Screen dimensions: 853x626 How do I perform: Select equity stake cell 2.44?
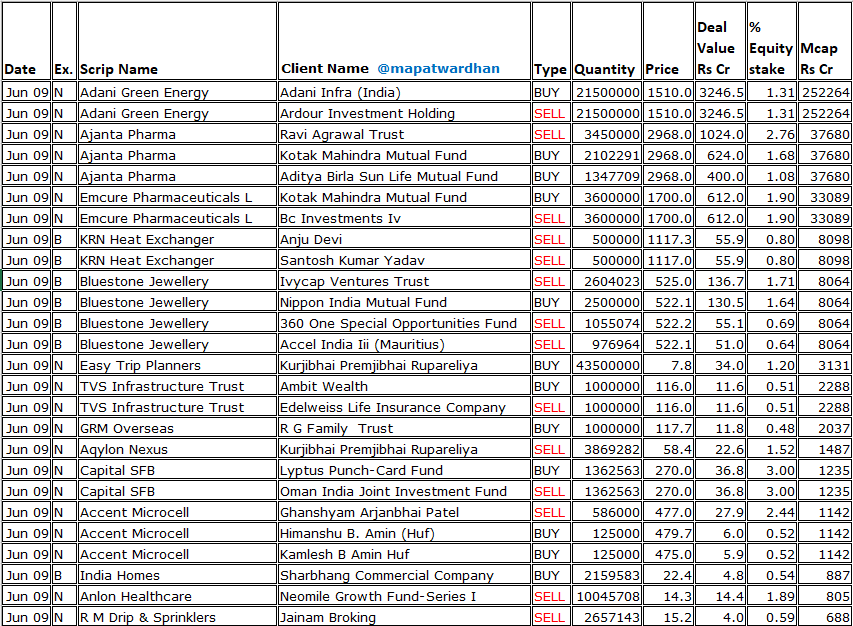[772, 512]
